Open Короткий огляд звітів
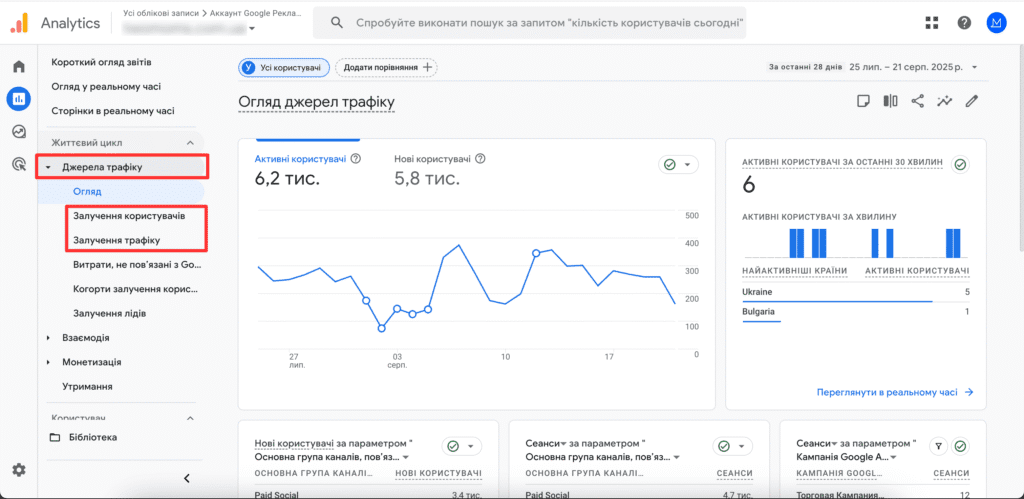 pyautogui.click(x=101, y=63)
